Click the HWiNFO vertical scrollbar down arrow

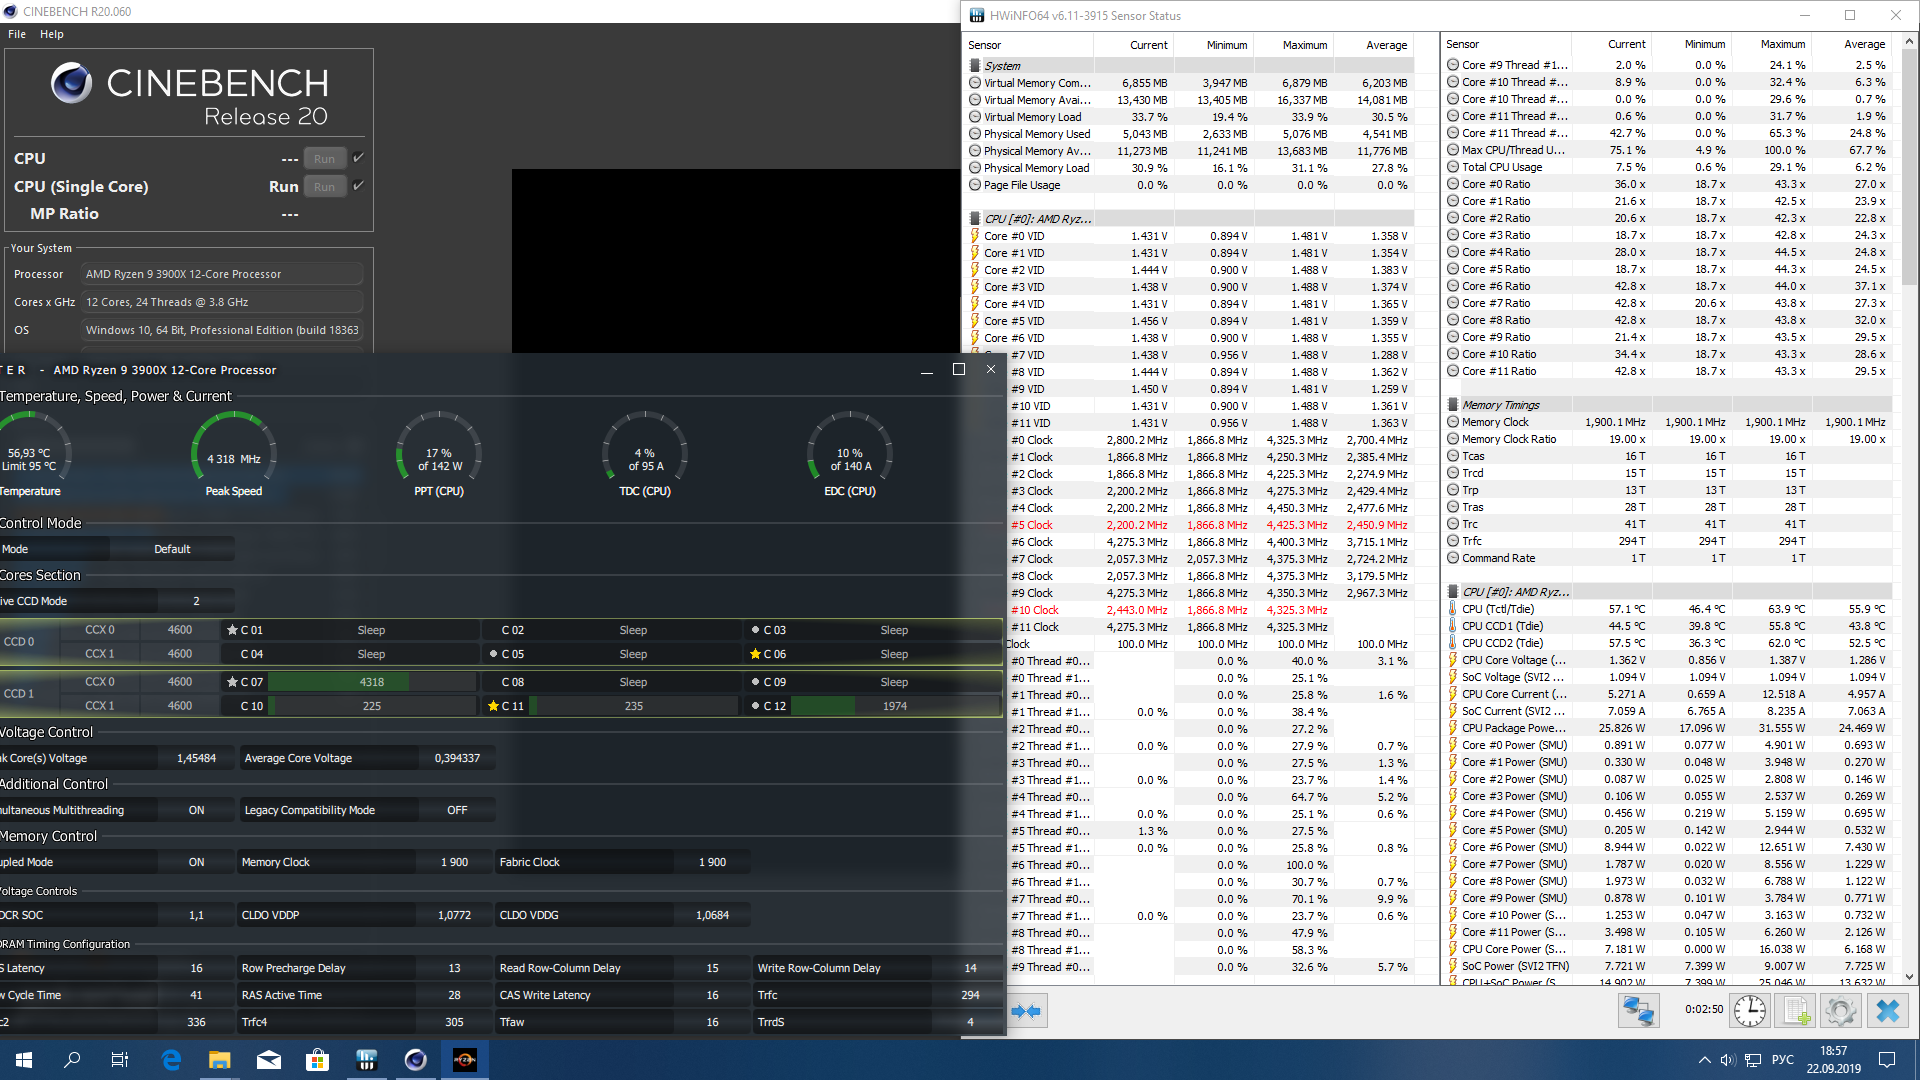click(1910, 977)
